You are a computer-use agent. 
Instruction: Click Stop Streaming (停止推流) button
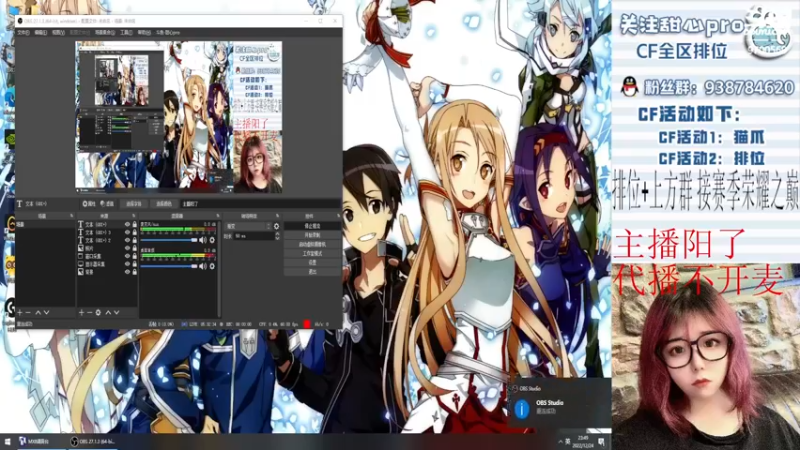point(312,226)
